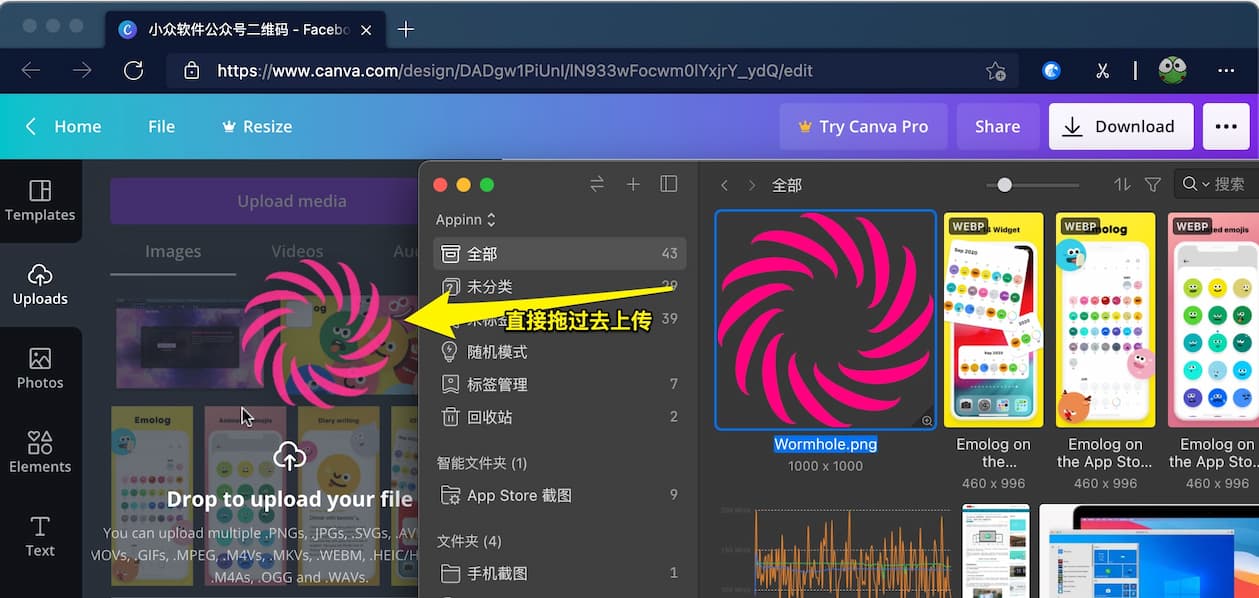Expand the Appinn library switcher
1259x598 pixels.
click(x=465, y=219)
